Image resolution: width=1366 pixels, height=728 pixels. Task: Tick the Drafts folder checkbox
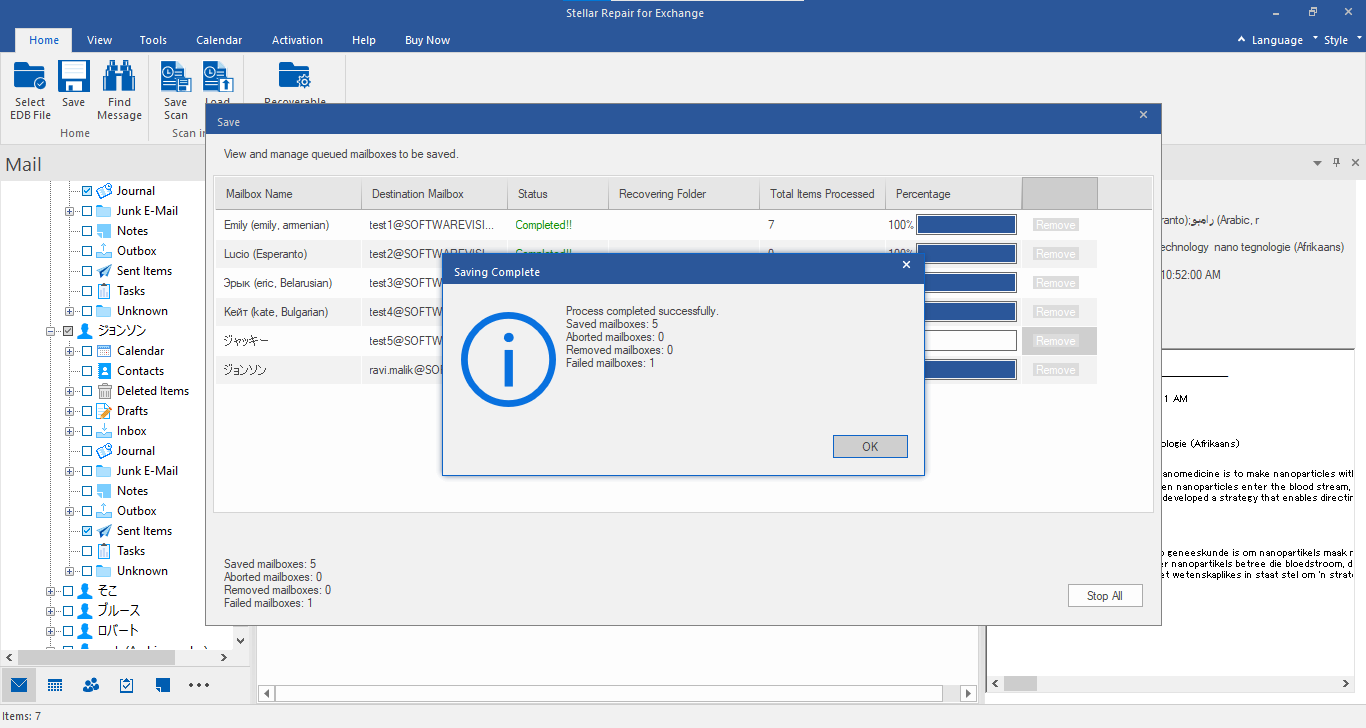coord(87,411)
